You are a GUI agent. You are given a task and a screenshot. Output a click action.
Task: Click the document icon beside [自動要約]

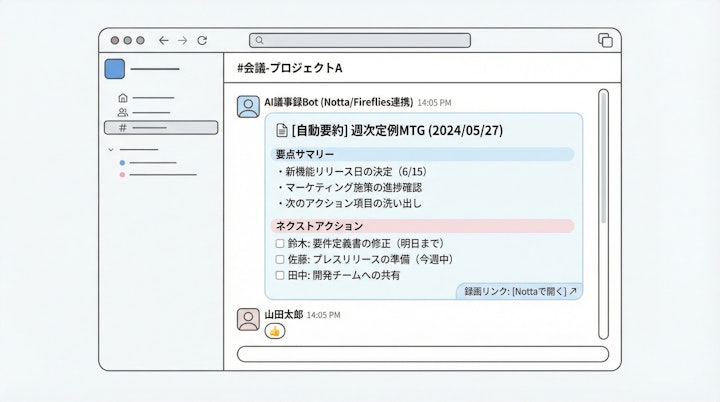(x=281, y=130)
